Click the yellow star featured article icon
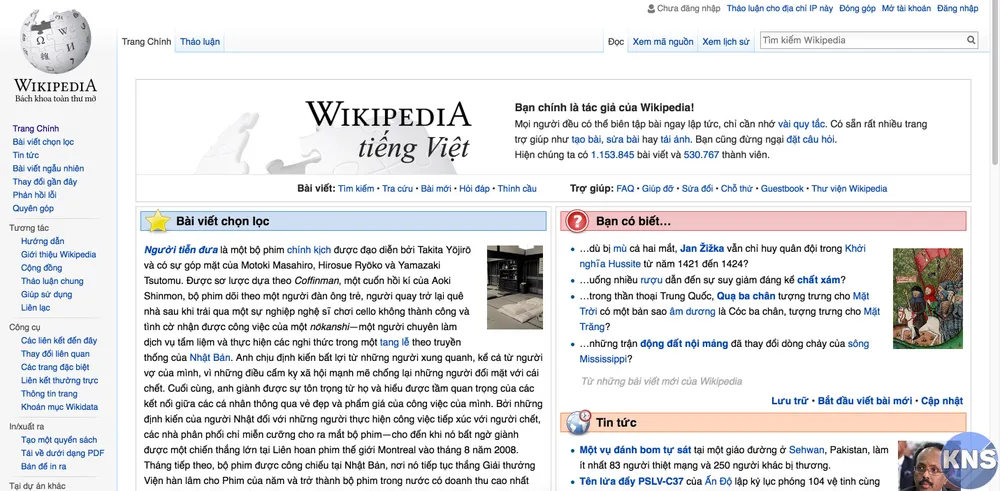Screen dimensions: 1000x491 pyautogui.click(x=157, y=221)
